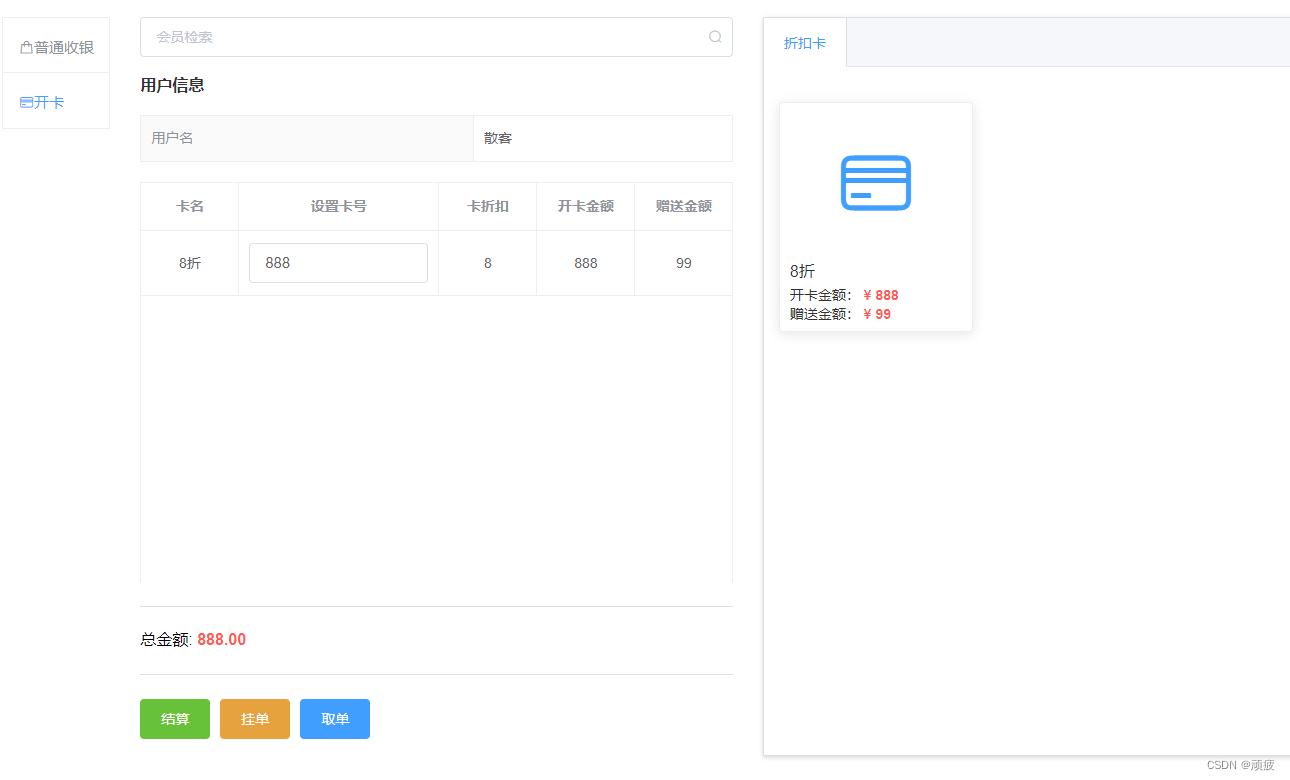Image resolution: width=1290 pixels, height=780 pixels.
Task: Click the 赠送金额 column header
Action: [684, 206]
